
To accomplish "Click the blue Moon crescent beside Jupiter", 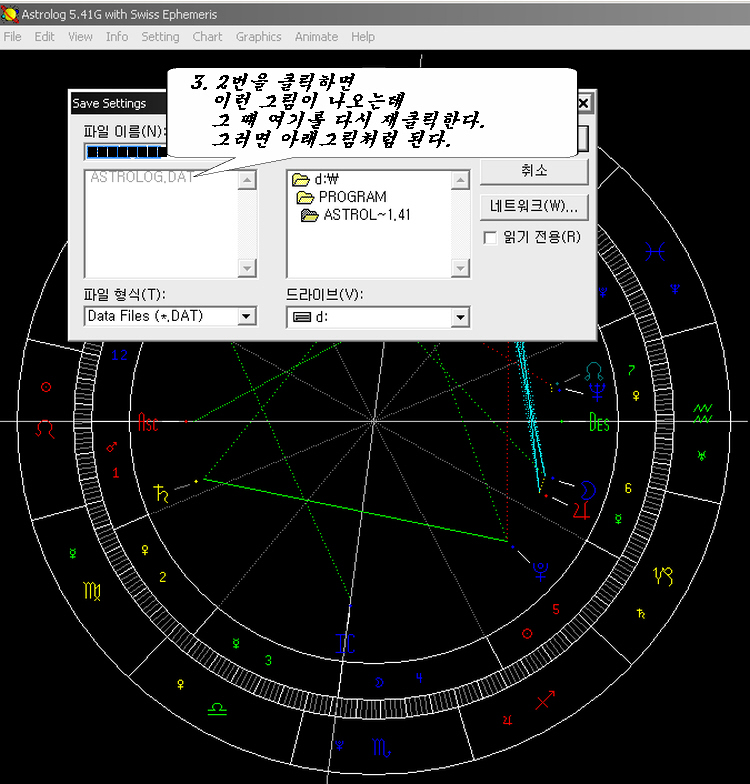I will tap(588, 490).
